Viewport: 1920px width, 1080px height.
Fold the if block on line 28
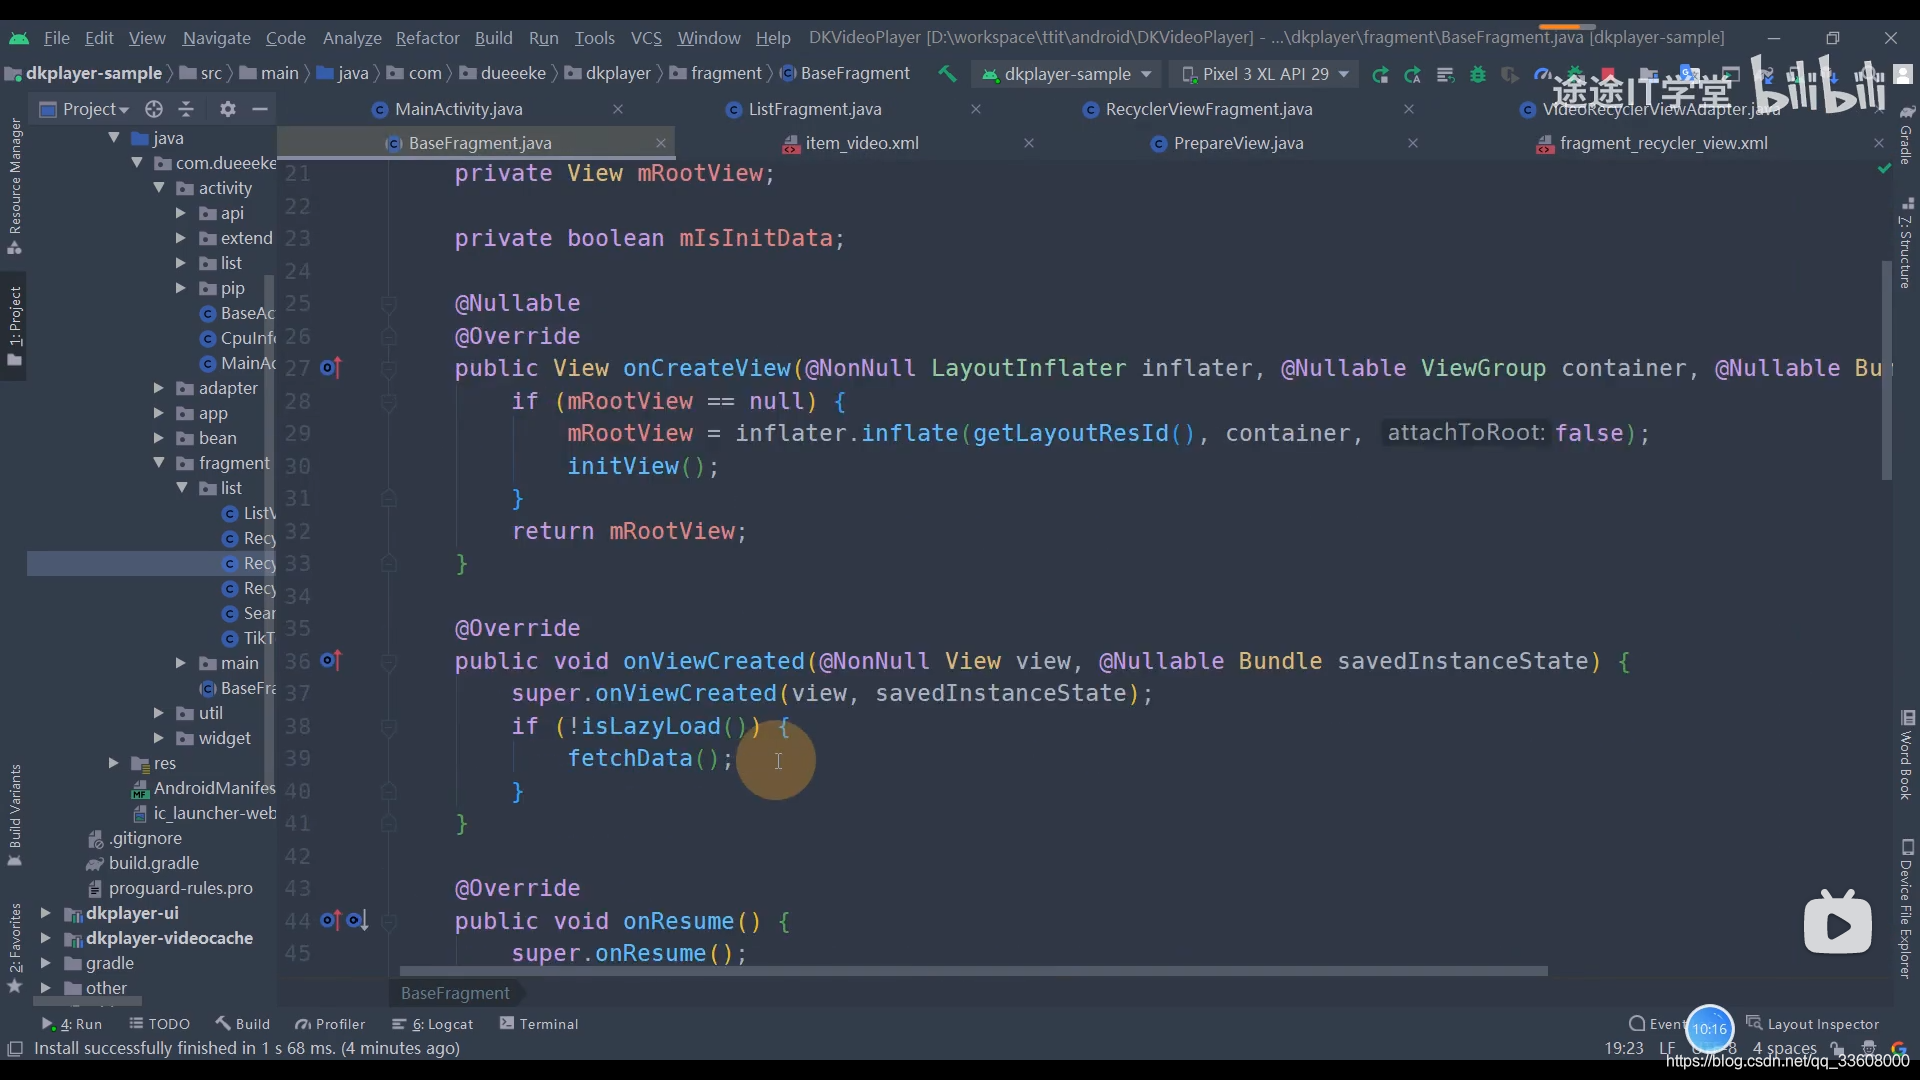[x=389, y=401]
